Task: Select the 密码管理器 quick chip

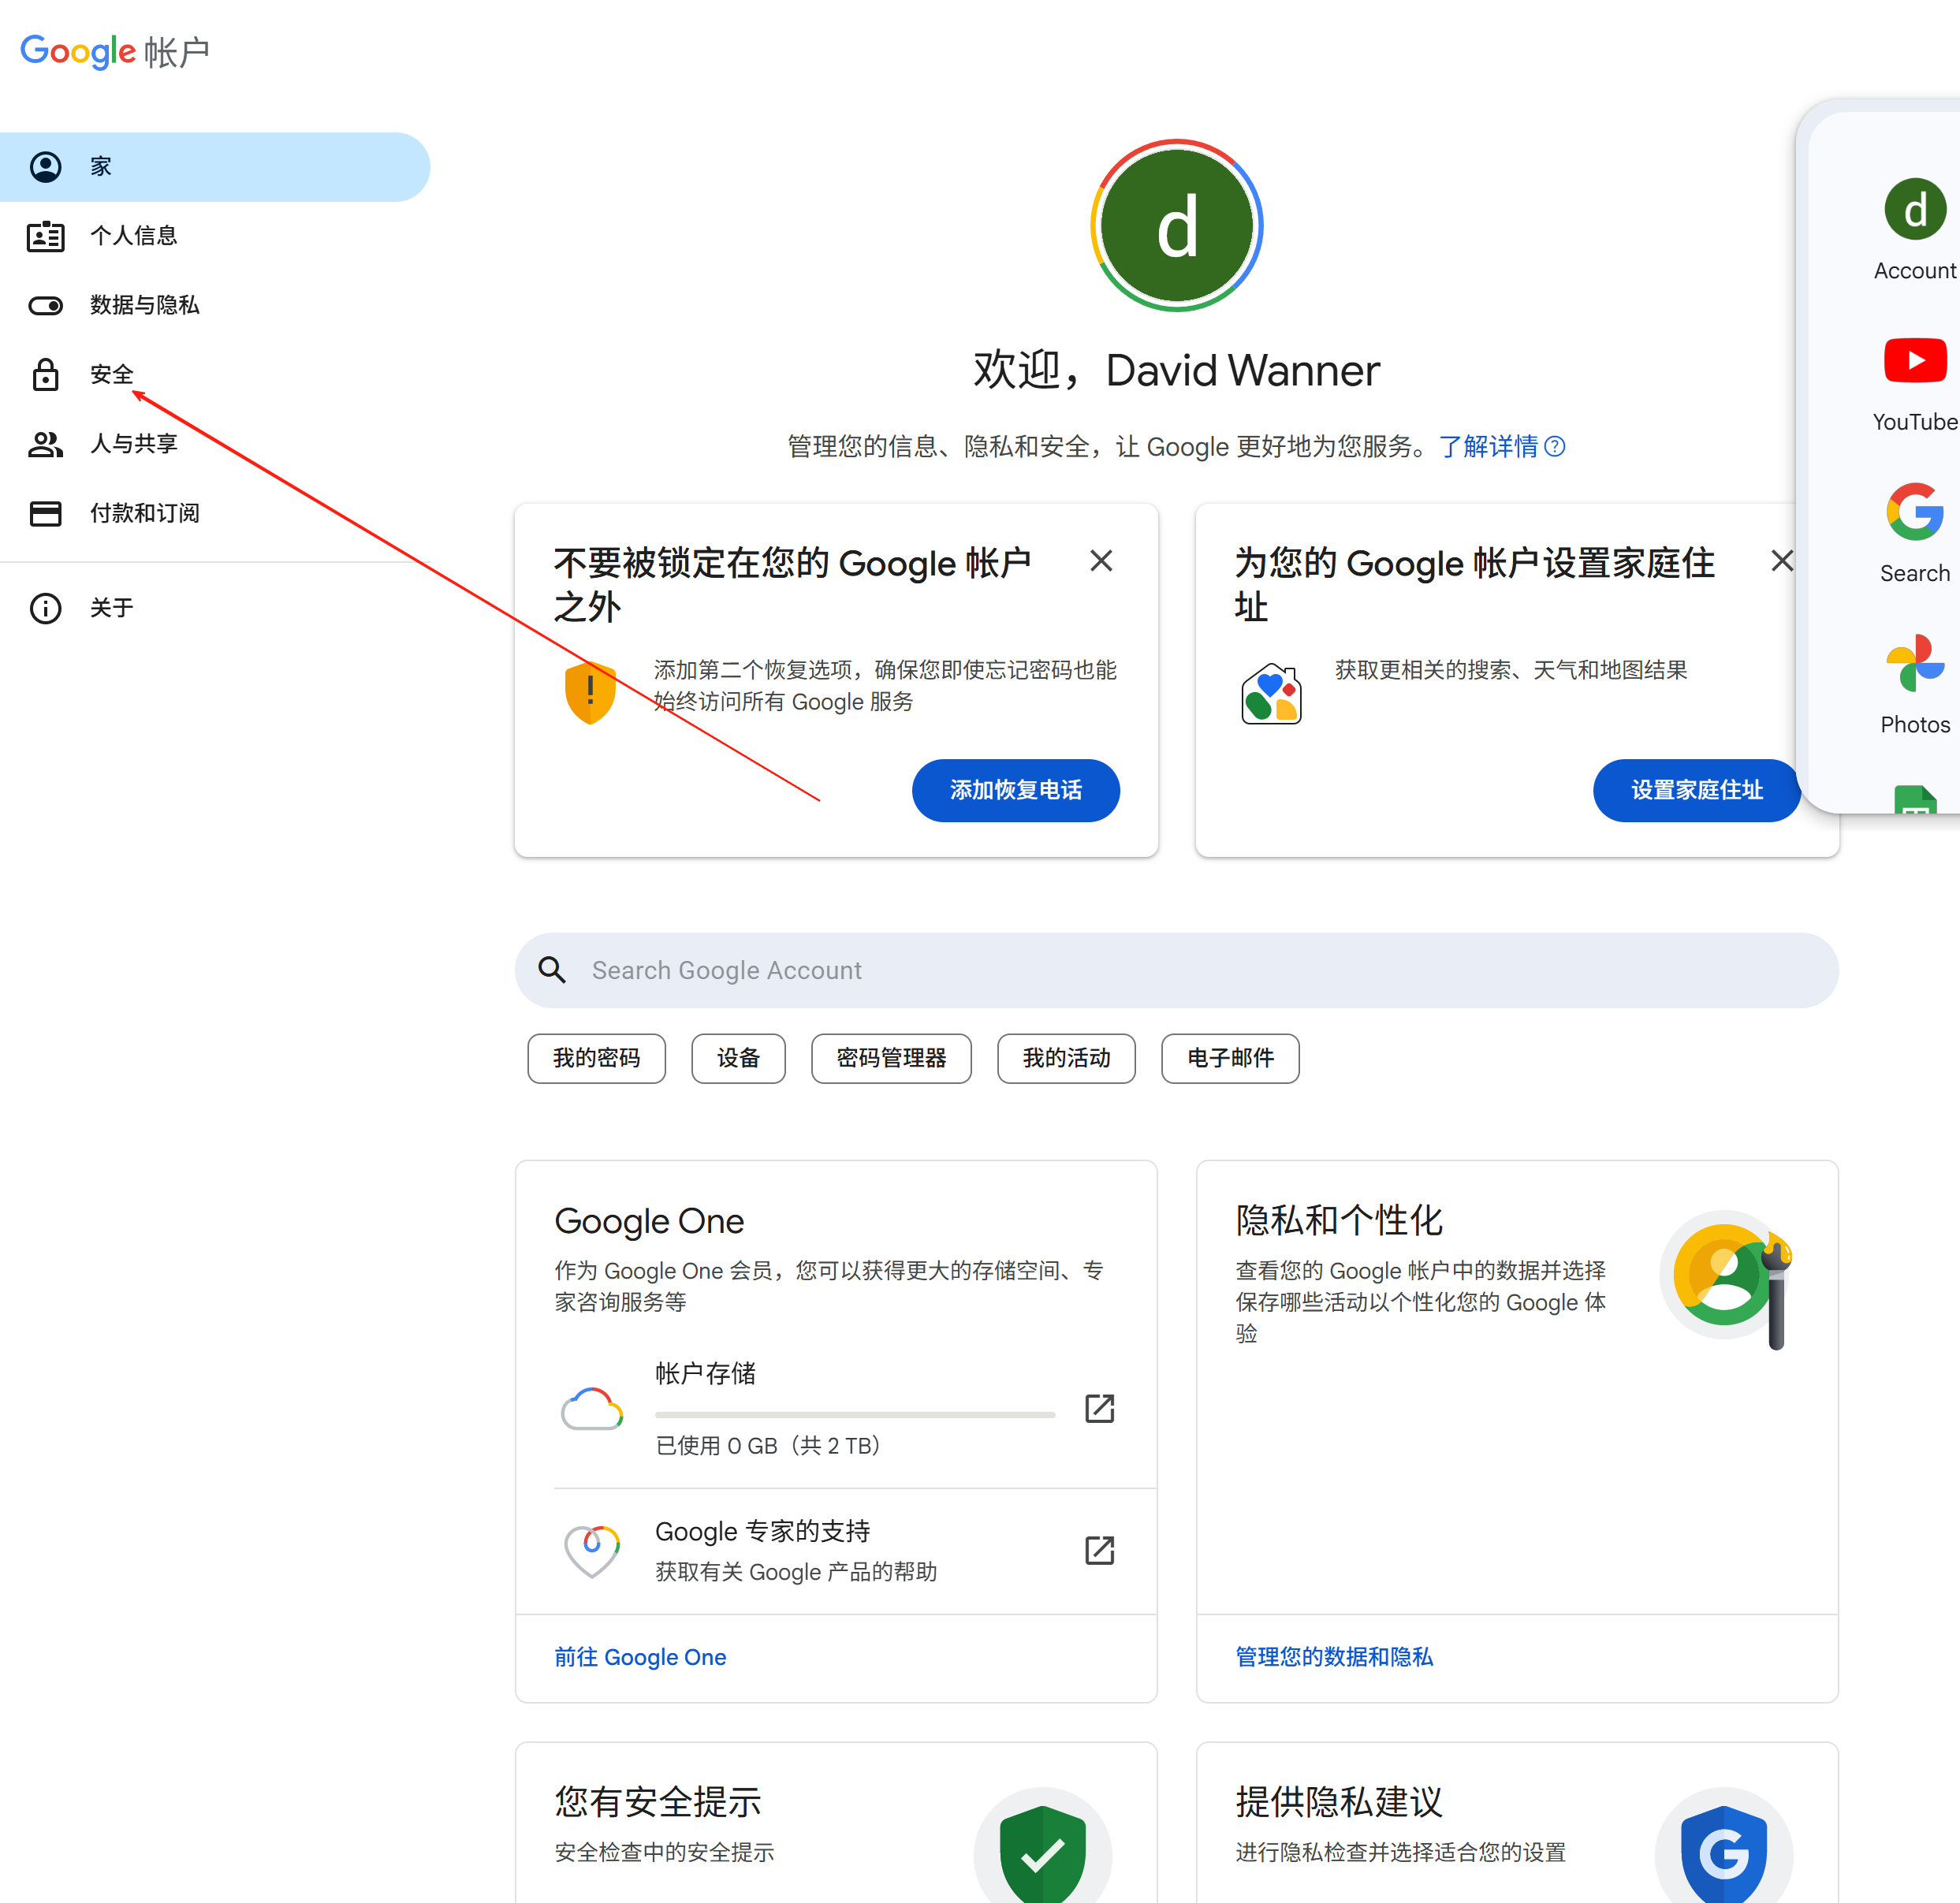Action: pos(890,1058)
